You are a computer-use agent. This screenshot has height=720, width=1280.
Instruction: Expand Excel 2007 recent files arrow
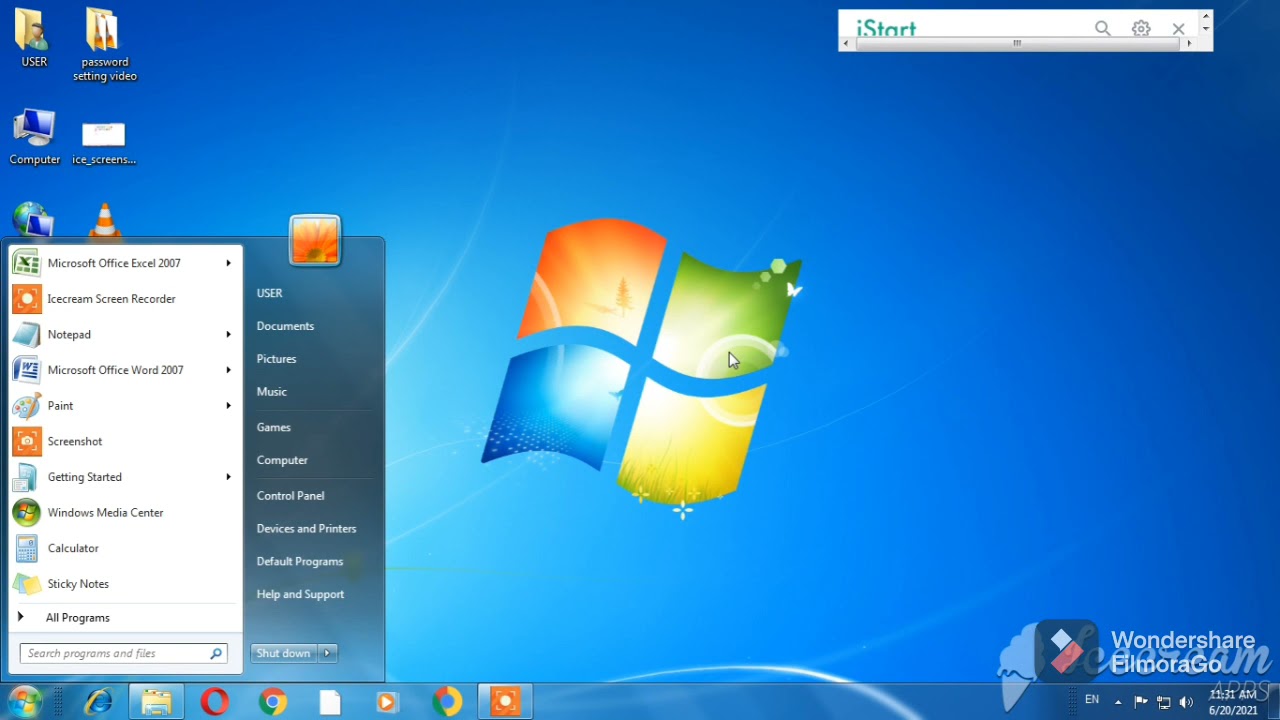pyautogui.click(x=228, y=263)
